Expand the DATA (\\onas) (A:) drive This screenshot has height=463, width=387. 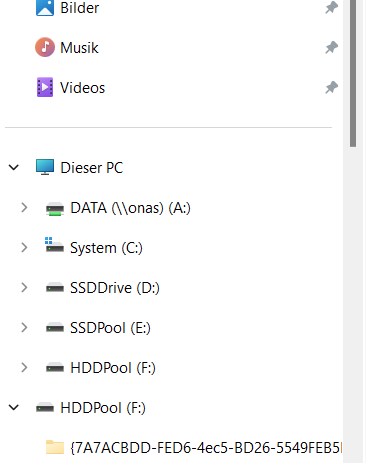click(24, 208)
